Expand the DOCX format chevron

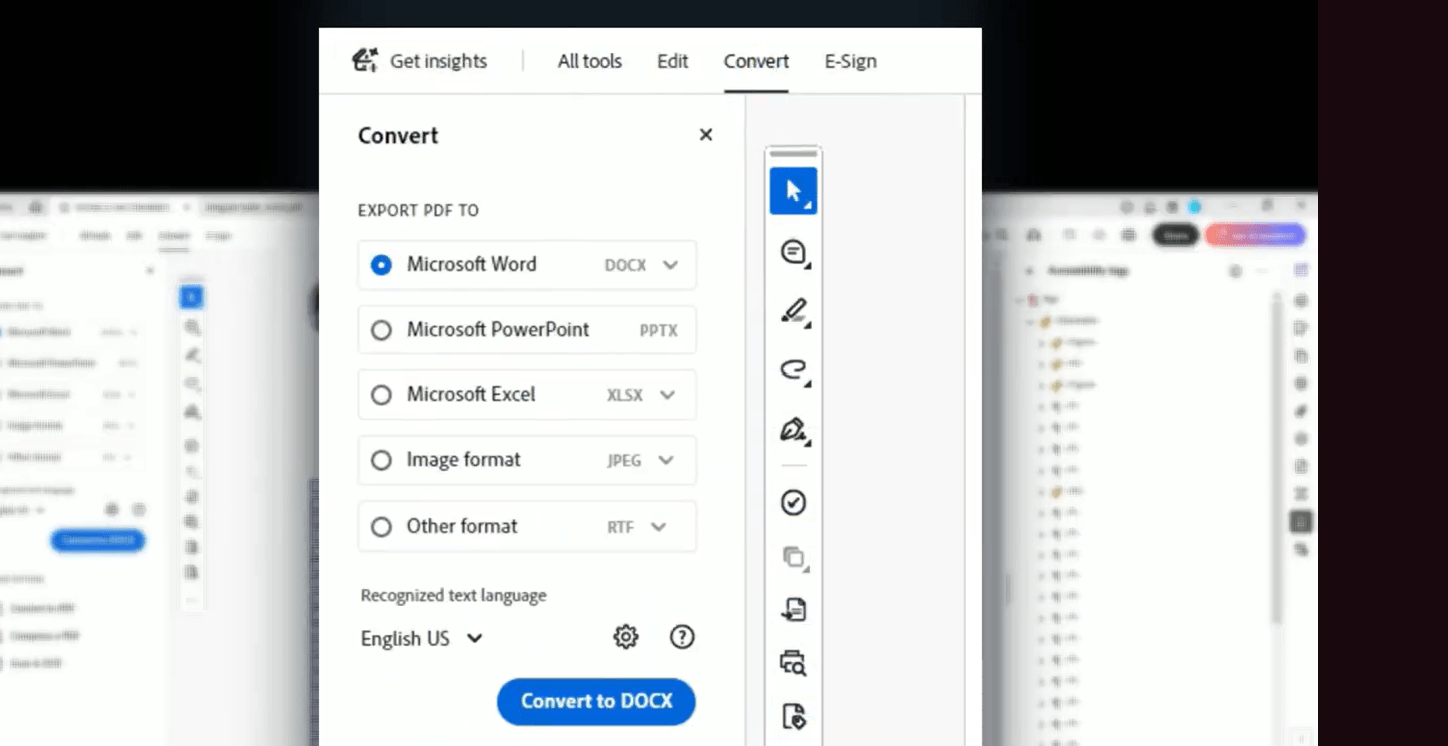click(670, 265)
